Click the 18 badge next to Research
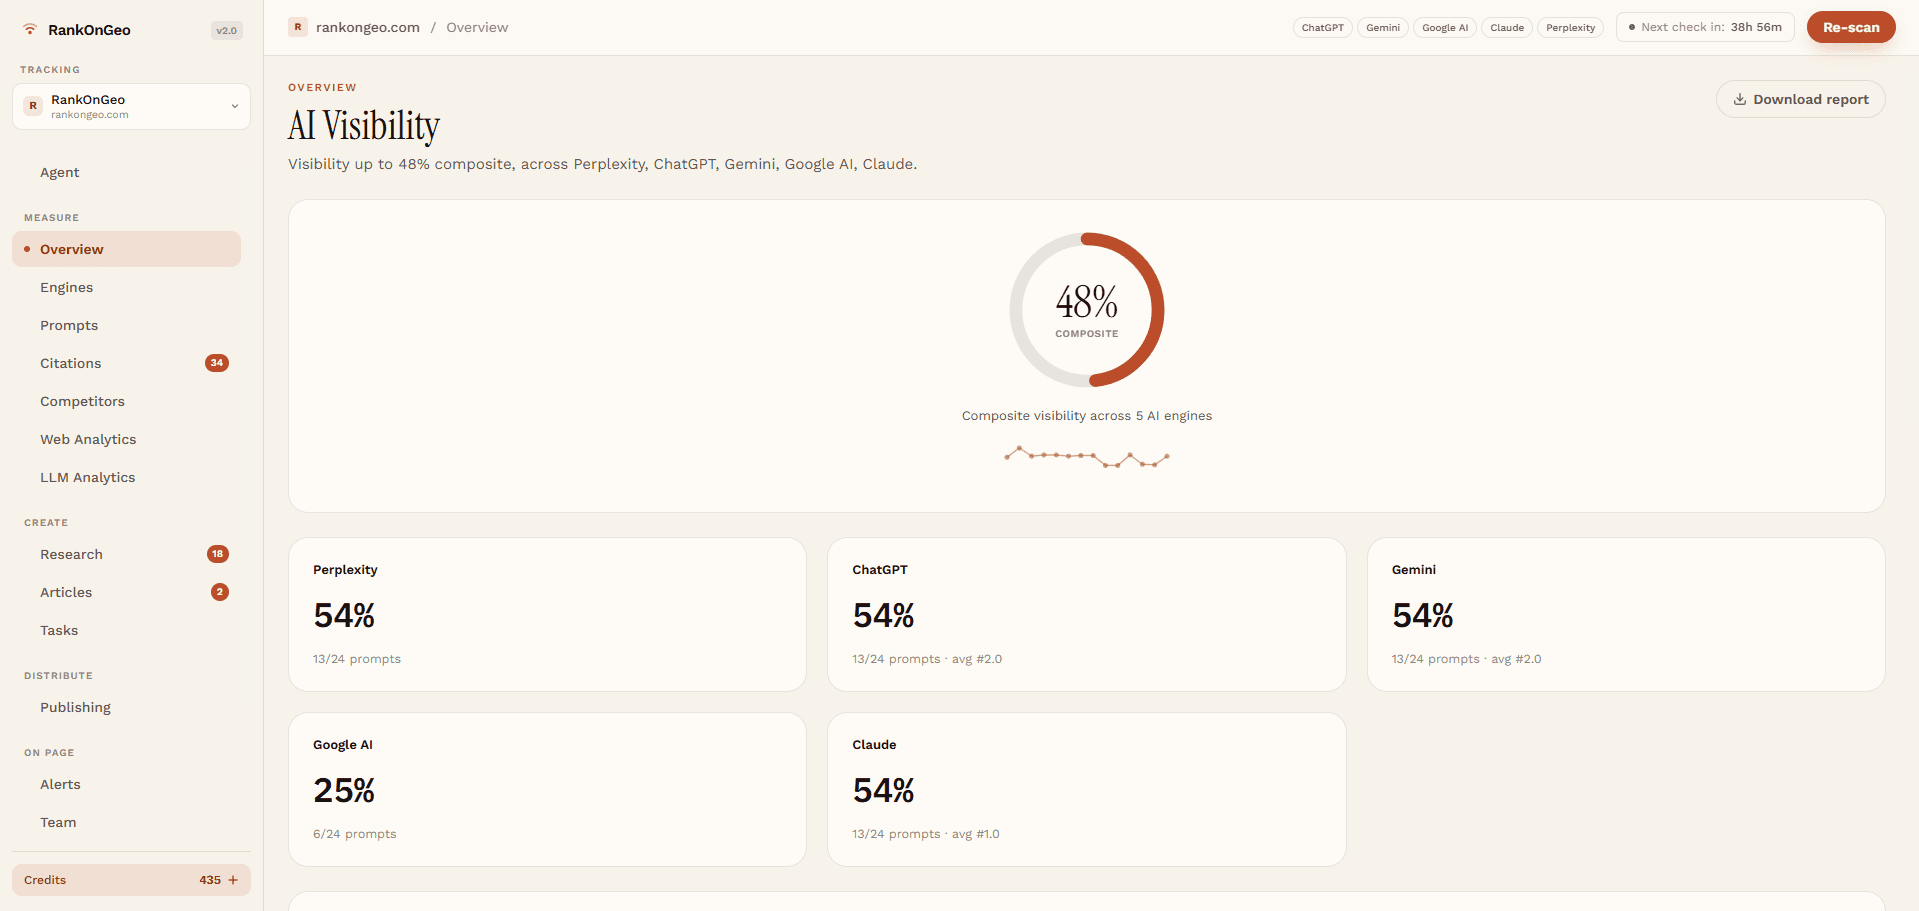The width and height of the screenshot is (1919, 911). 218,554
